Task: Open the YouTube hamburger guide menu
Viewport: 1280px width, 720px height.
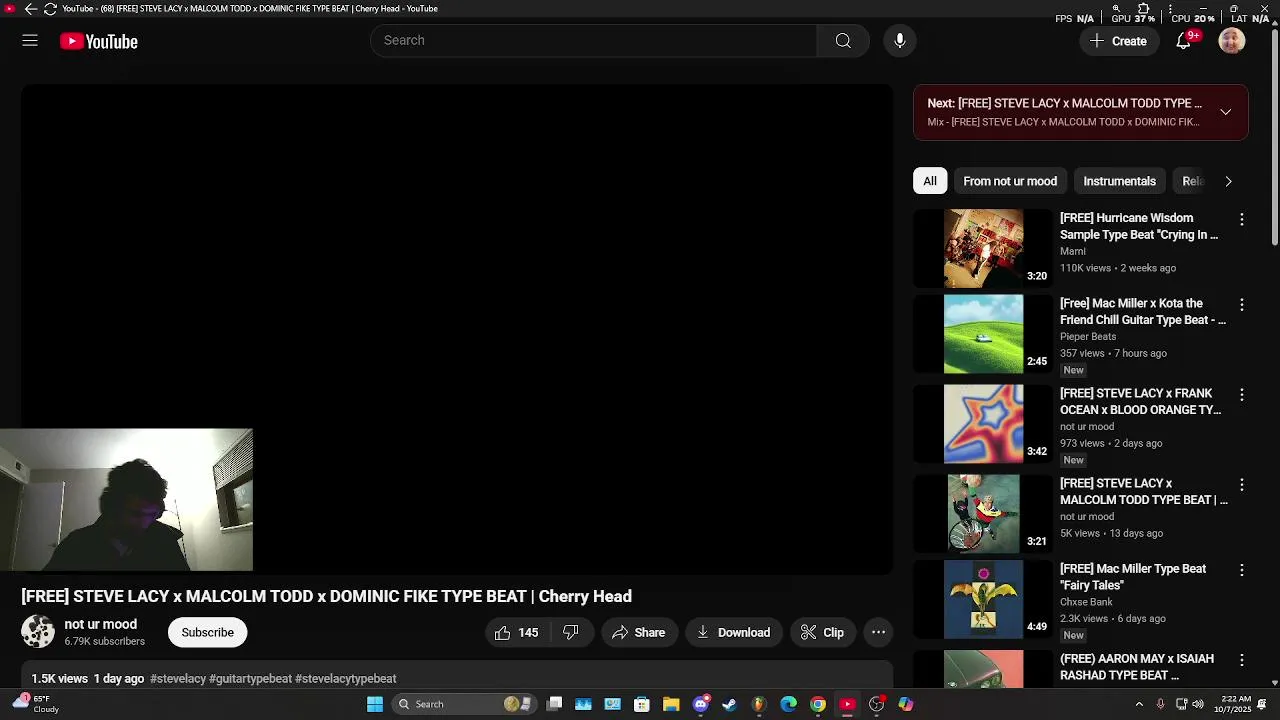Action: [x=30, y=41]
